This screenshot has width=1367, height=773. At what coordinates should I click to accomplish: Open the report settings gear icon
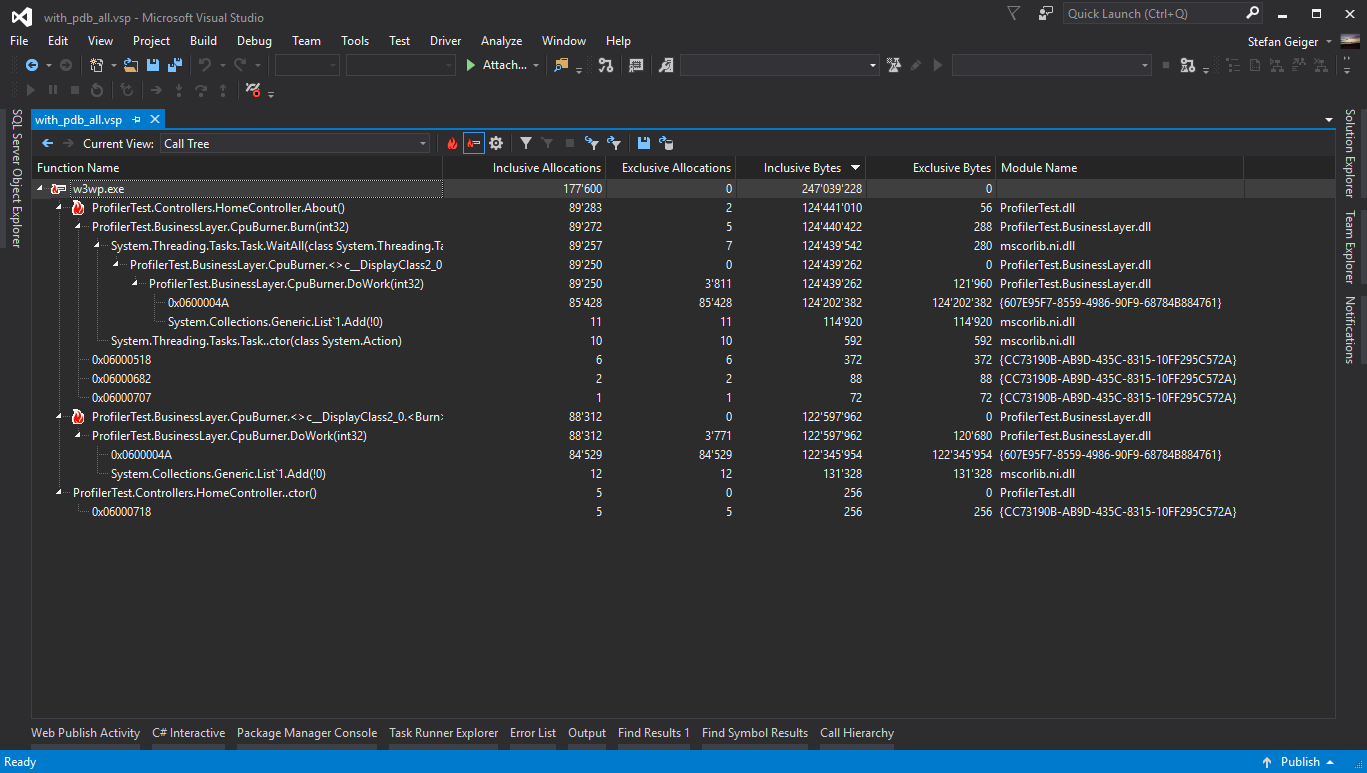coord(496,143)
